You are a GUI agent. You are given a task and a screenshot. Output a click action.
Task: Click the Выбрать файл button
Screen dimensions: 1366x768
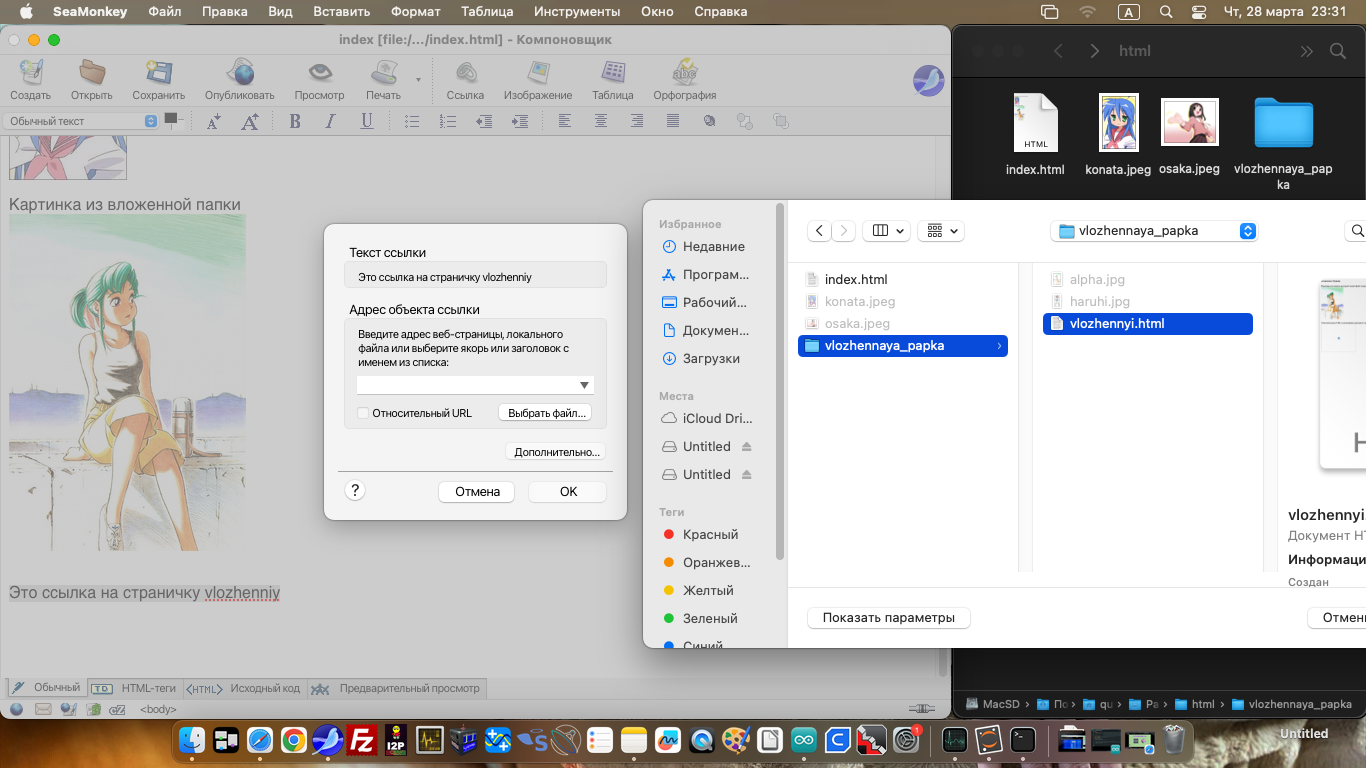[x=545, y=413]
